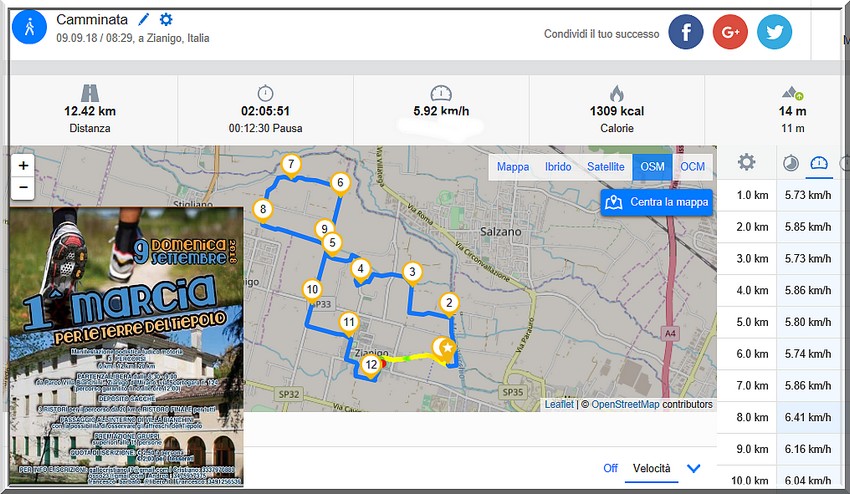The height and width of the screenshot is (494, 850).
Task: Select the Ibrido map layer
Action: click(558, 167)
